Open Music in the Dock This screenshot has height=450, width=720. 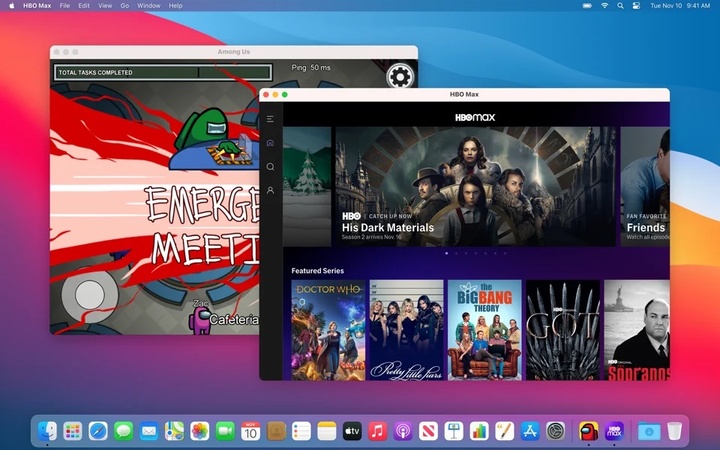click(x=377, y=431)
